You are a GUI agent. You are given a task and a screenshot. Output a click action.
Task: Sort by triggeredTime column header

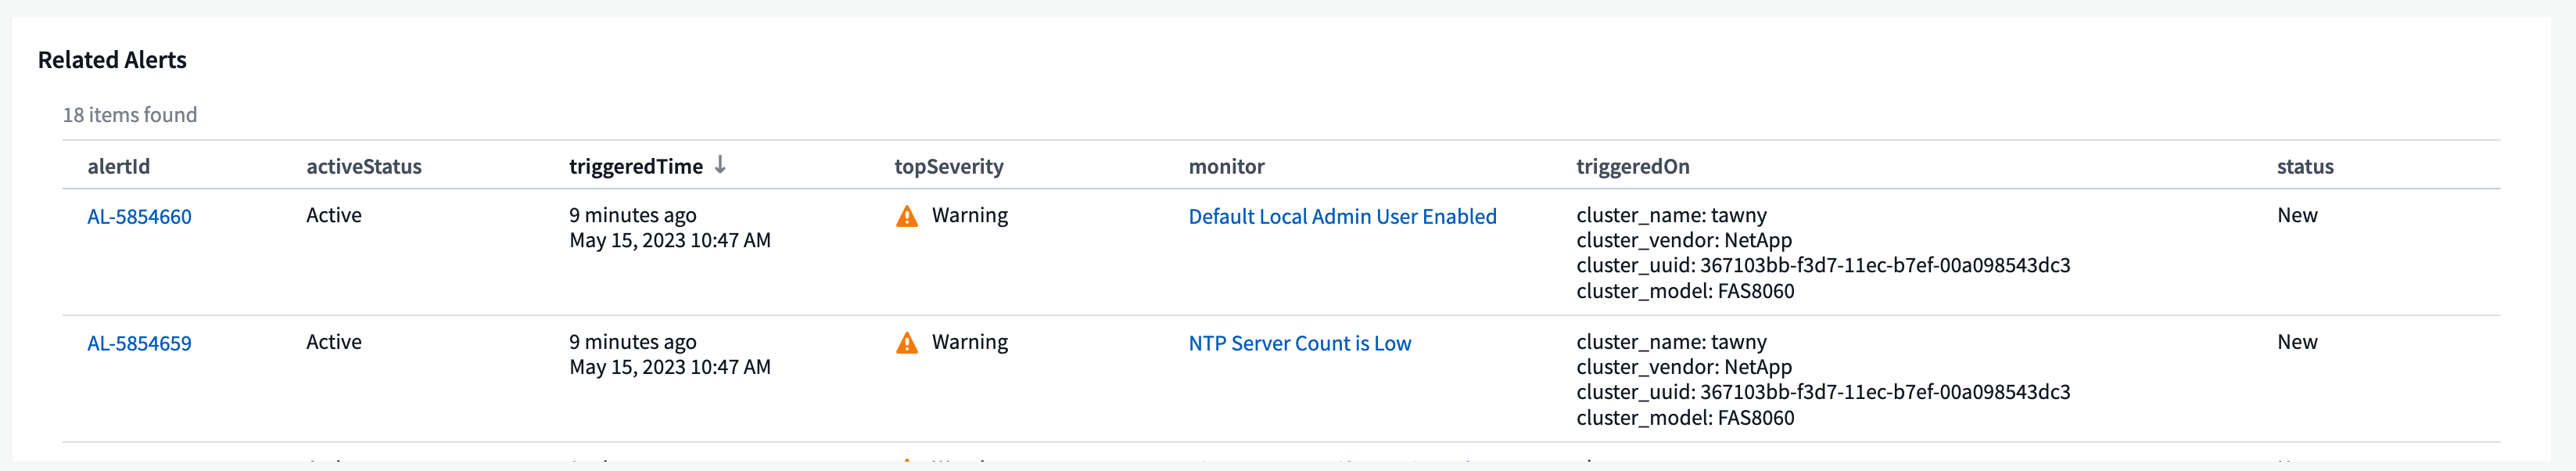[636, 167]
